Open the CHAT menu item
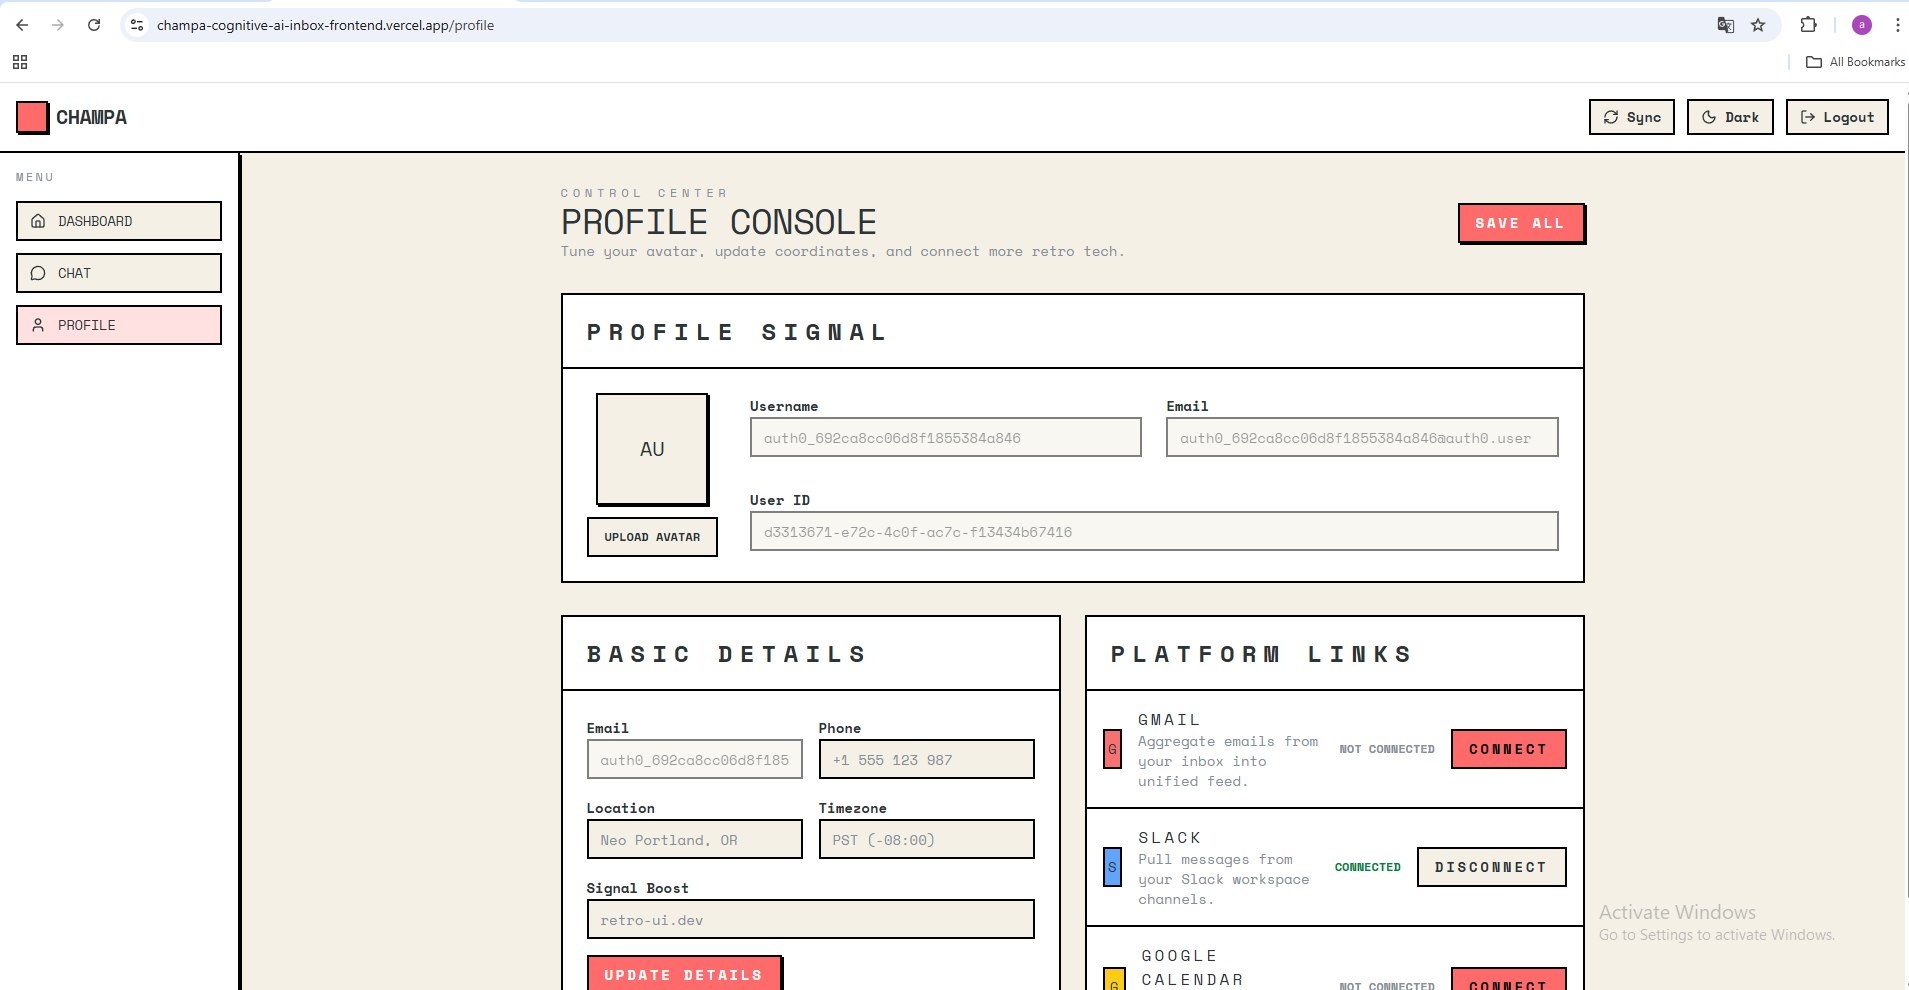Image resolution: width=1909 pixels, height=990 pixels. [119, 273]
